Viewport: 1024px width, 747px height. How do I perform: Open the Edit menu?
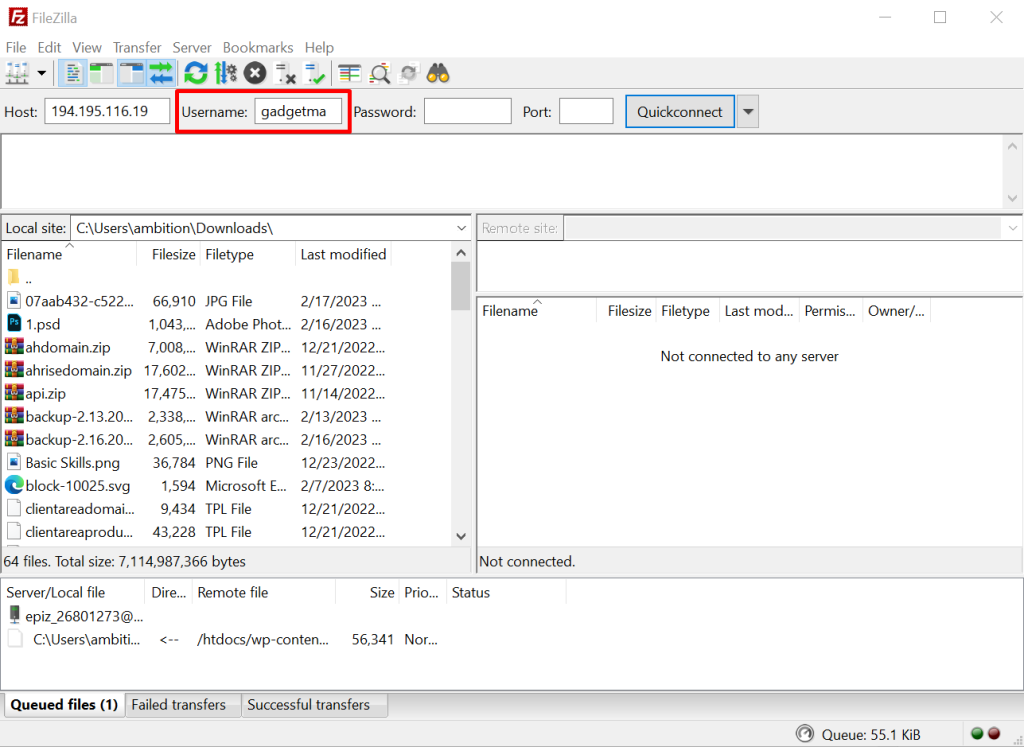49,47
